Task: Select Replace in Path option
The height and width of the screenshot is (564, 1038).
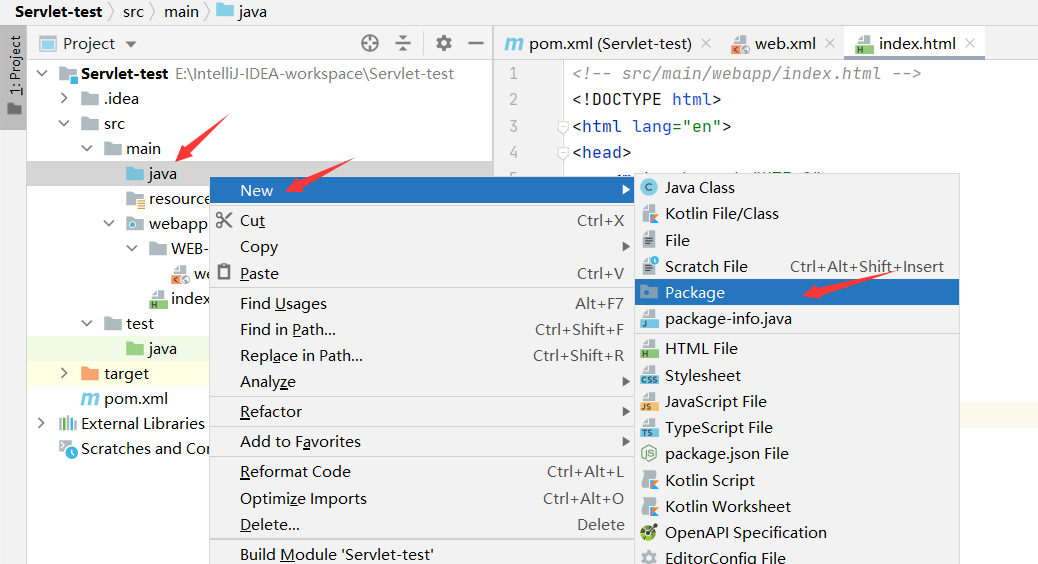Action: pos(422,355)
